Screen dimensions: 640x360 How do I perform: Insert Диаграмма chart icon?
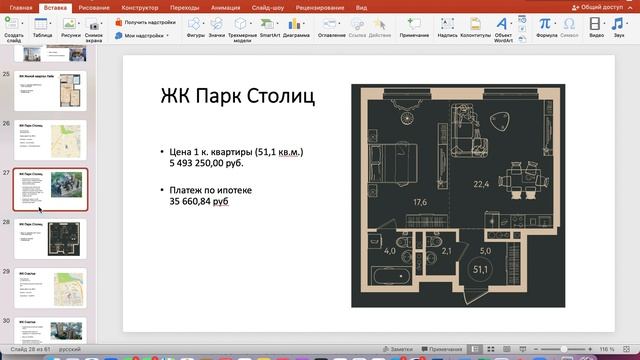point(294,24)
